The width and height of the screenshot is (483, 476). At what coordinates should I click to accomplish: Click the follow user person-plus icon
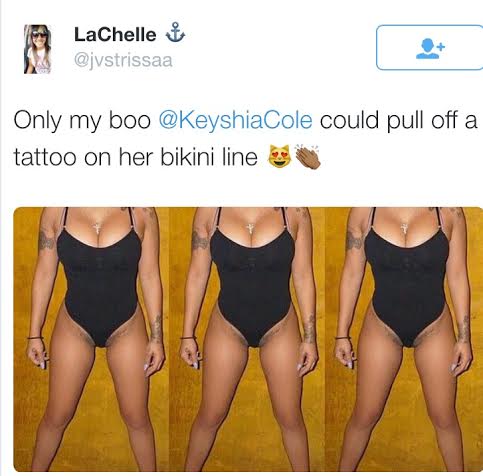click(x=430, y=49)
